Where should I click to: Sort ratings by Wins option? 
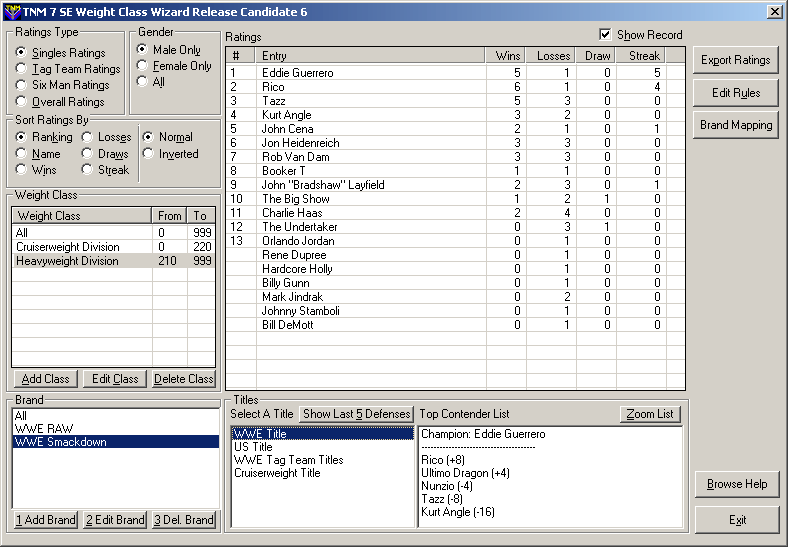(22, 170)
